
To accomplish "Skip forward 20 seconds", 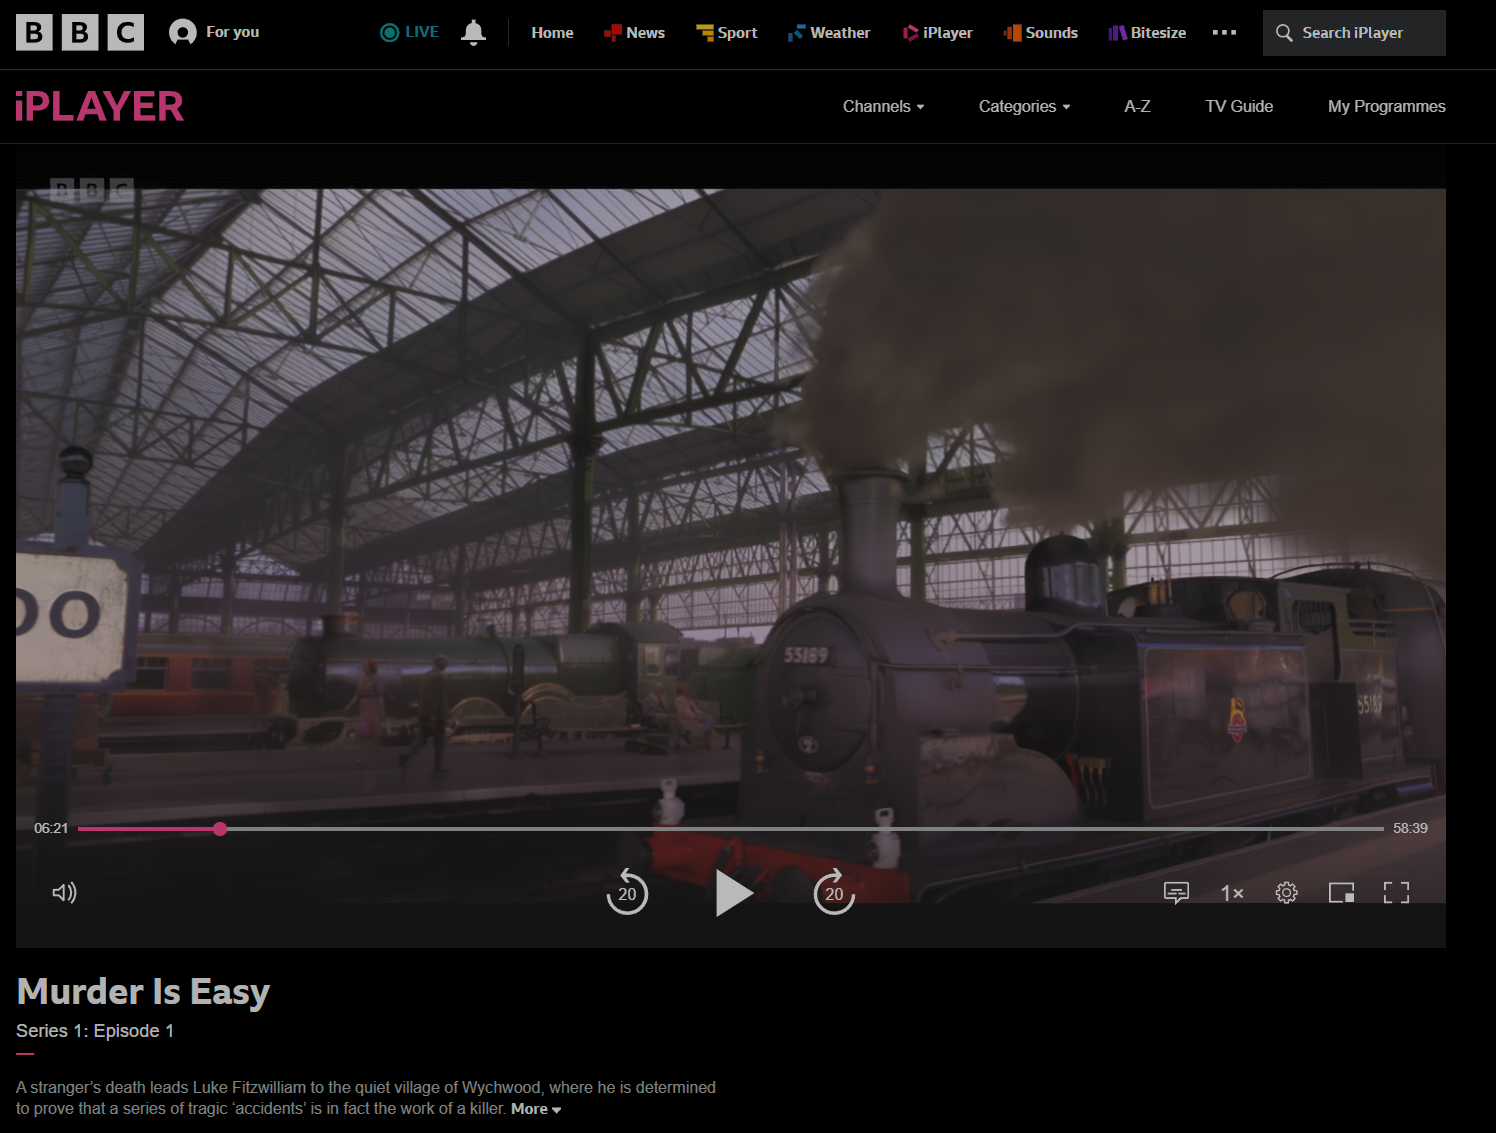I will point(834,892).
